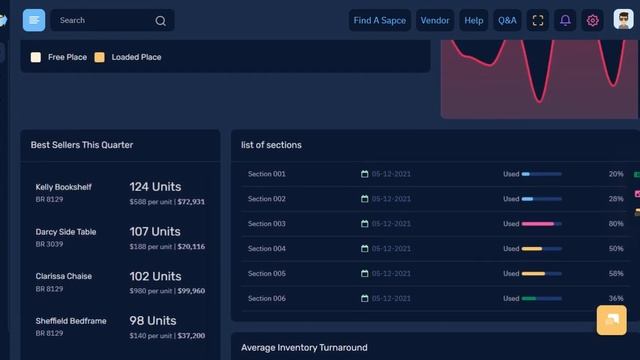The width and height of the screenshot is (640, 360).
Task: Click the 98 Units figure
Action: 153,321
